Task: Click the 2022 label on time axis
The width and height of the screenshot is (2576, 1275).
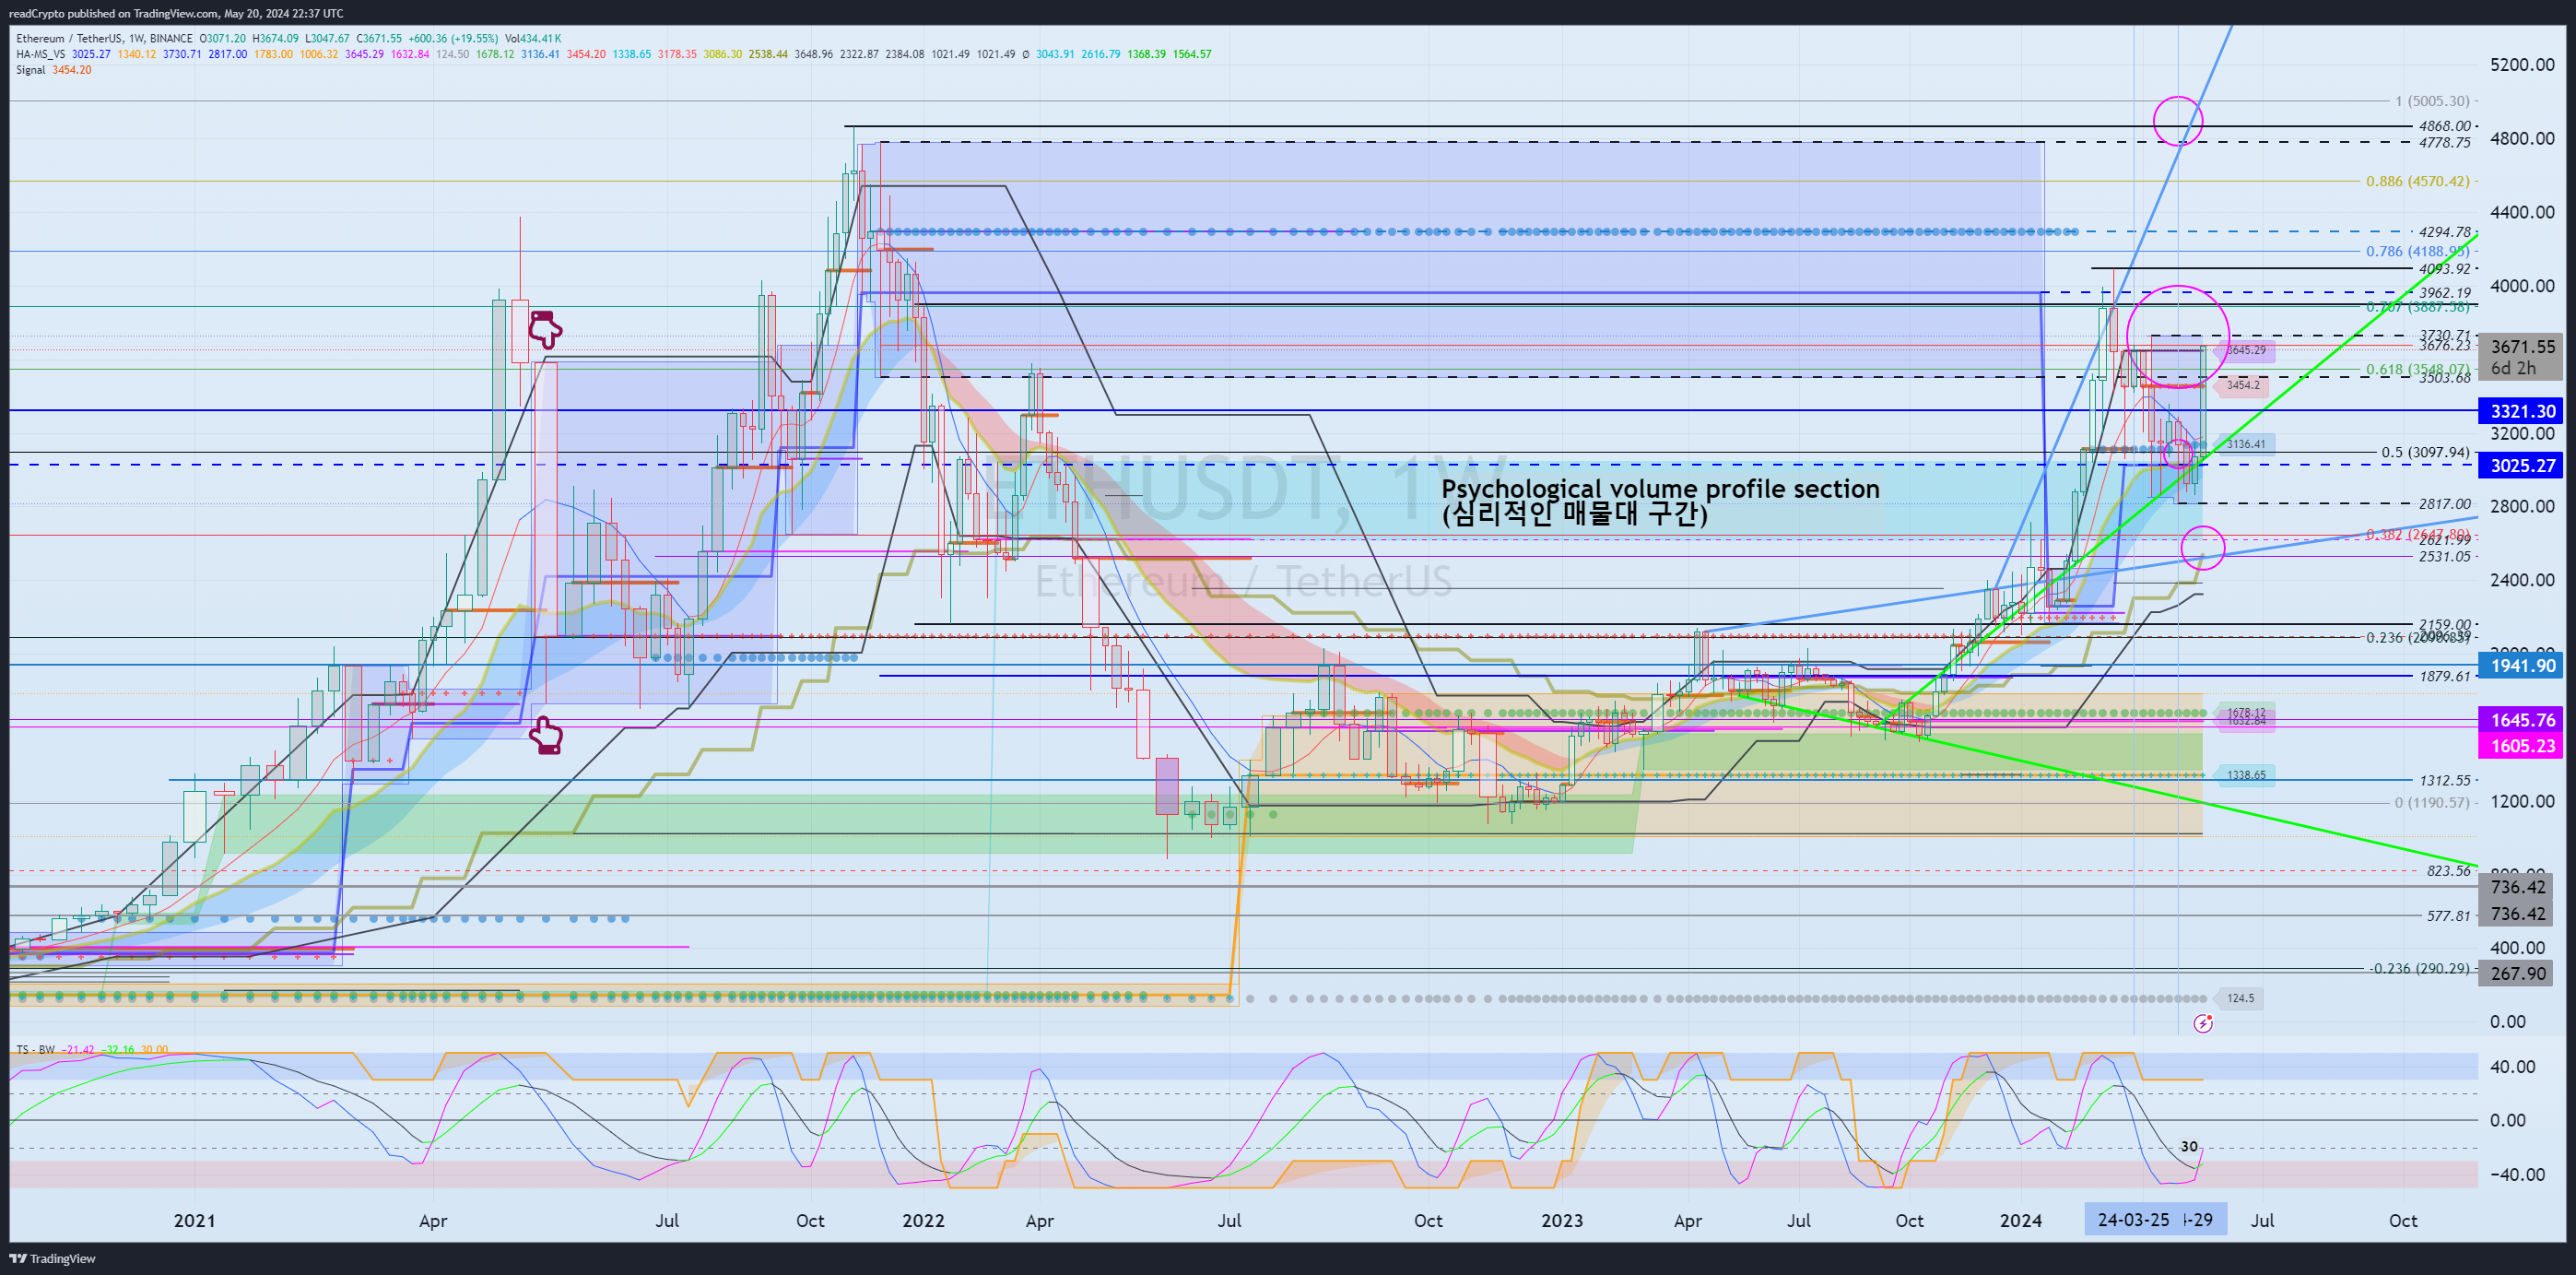Action: click(x=923, y=1221)
